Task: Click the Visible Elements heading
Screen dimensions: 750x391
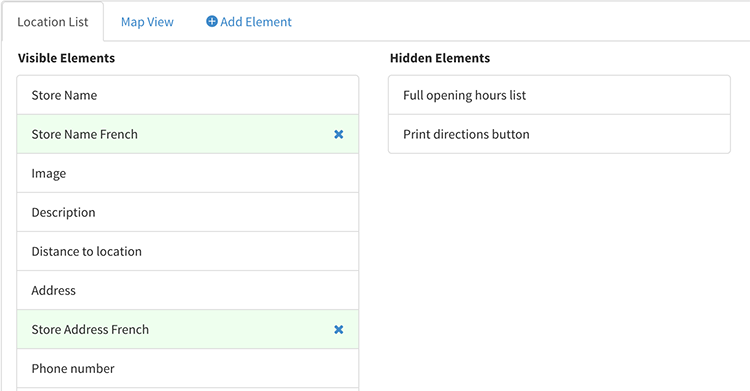Action: click(66, 58)
